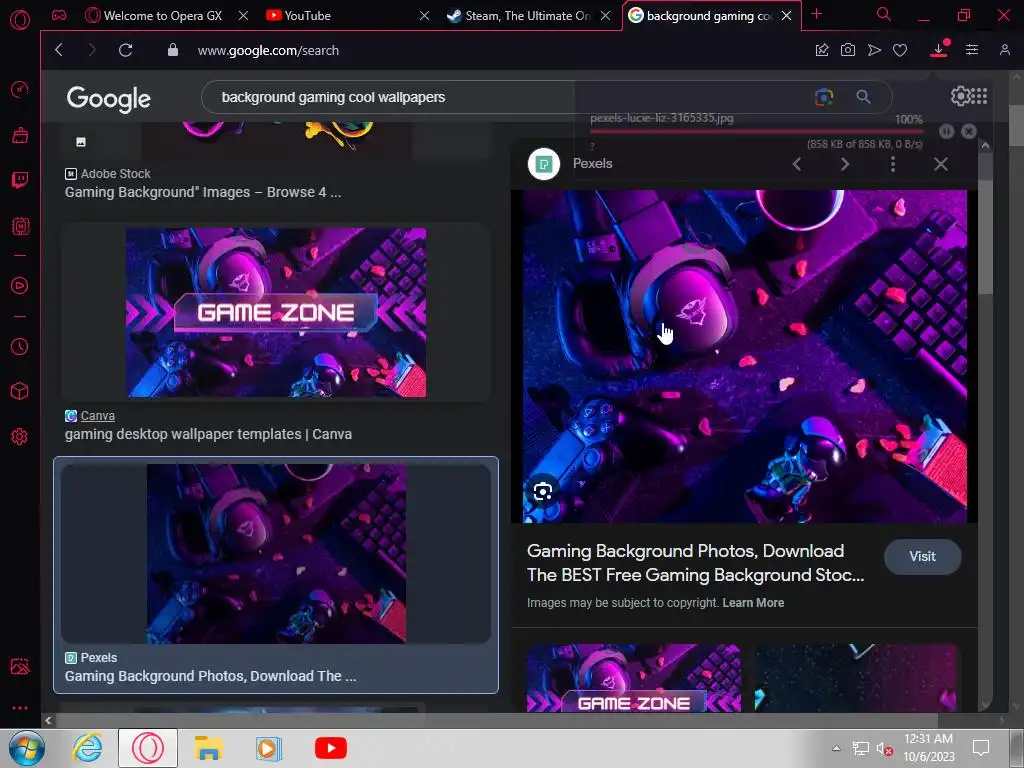Open GX Control speedometer icon in sidebar
This screenshot has height=768, width=1024.
20,89
